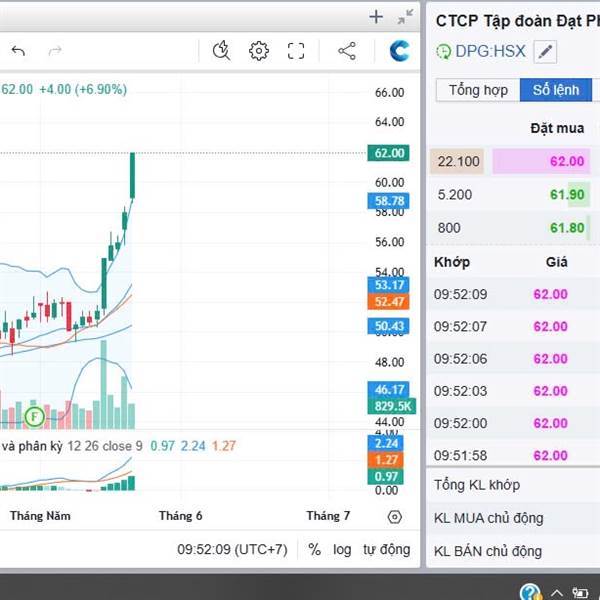This screenshot has width=600, height=600.
Task: Click the matched trade row 09:52:03
Action: pos(513,391)
